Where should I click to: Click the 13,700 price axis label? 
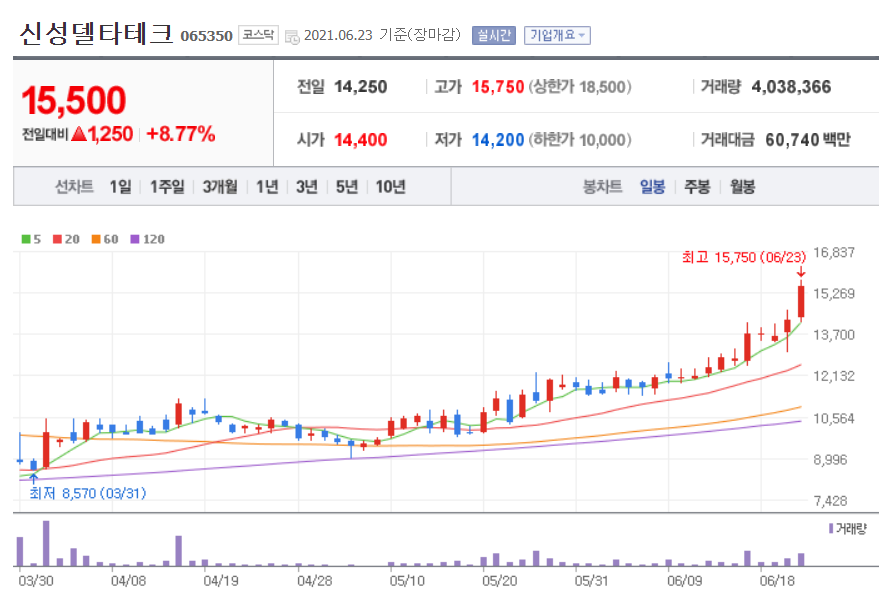tap(834, 335)
